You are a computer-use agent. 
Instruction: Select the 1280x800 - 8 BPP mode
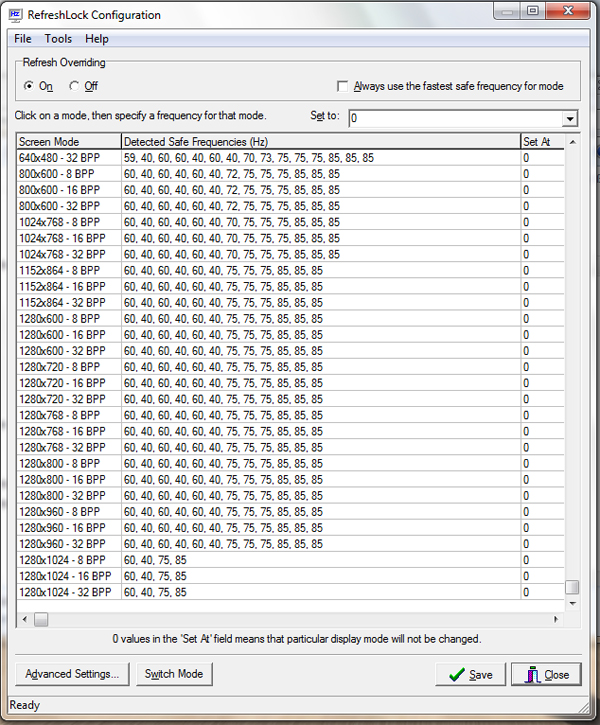pyautogui.click(x=290, y=463)
